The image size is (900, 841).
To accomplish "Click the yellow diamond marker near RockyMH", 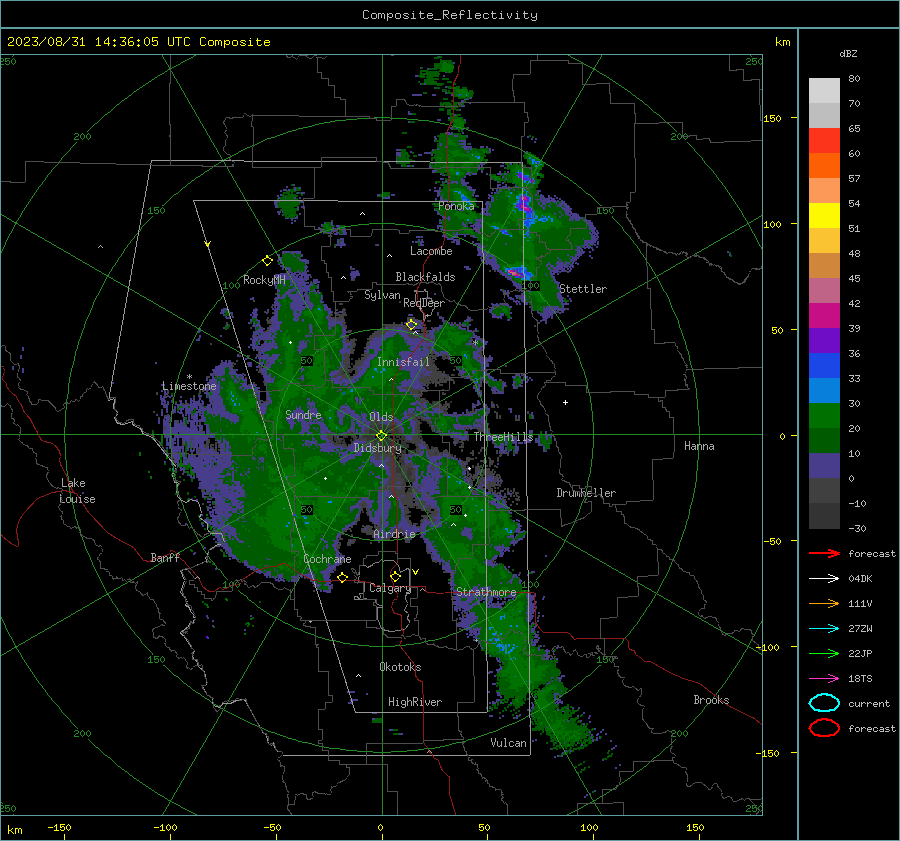I will (x=267, y=261).
